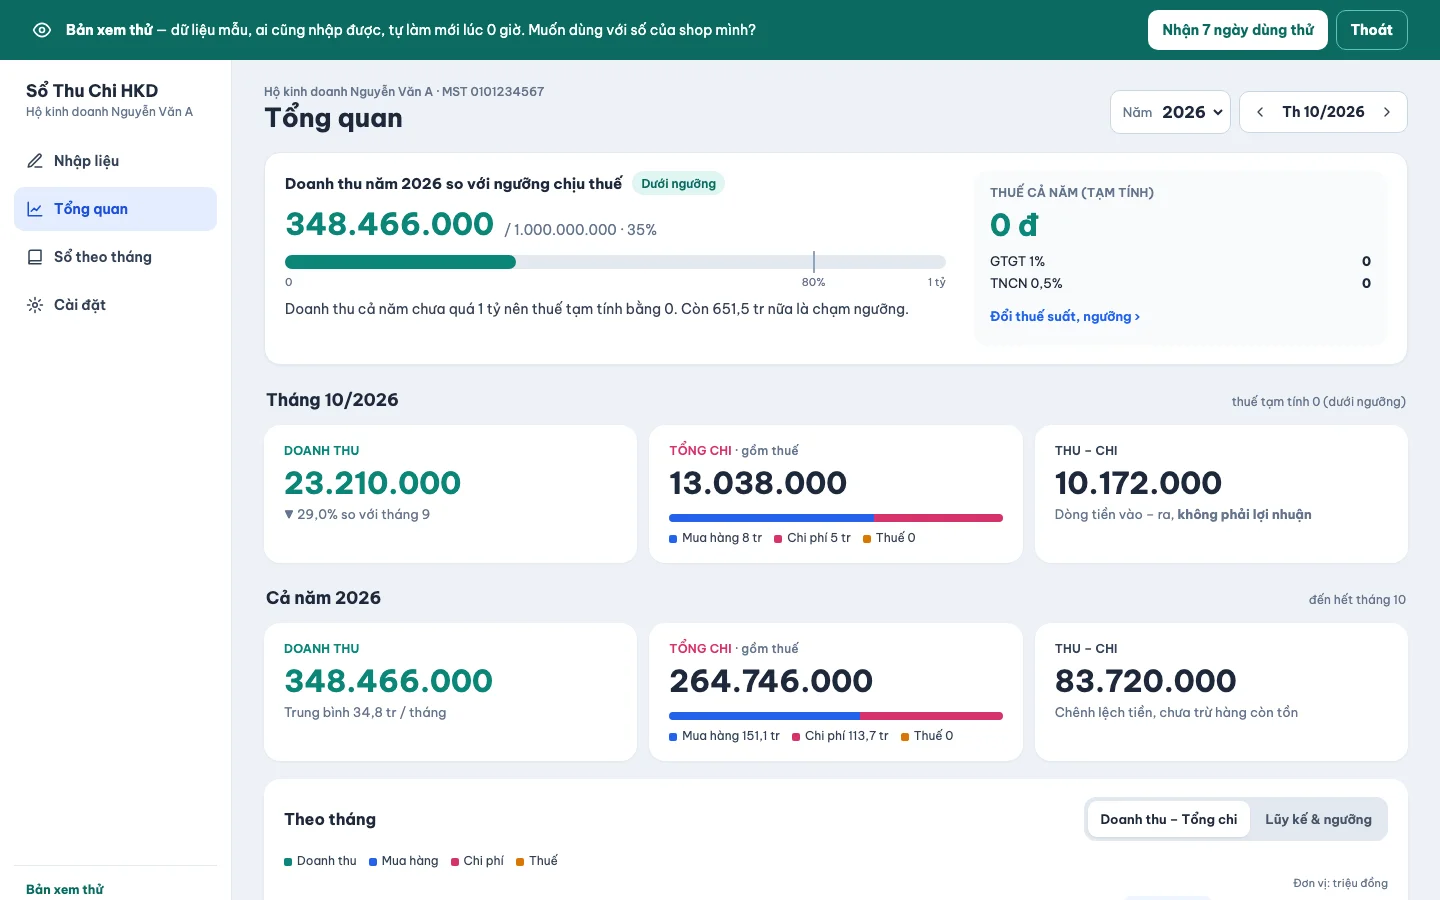Click Nhận 7 ngày dùng thử button
Screen dimensions: 1440x900
[1238, 30]
